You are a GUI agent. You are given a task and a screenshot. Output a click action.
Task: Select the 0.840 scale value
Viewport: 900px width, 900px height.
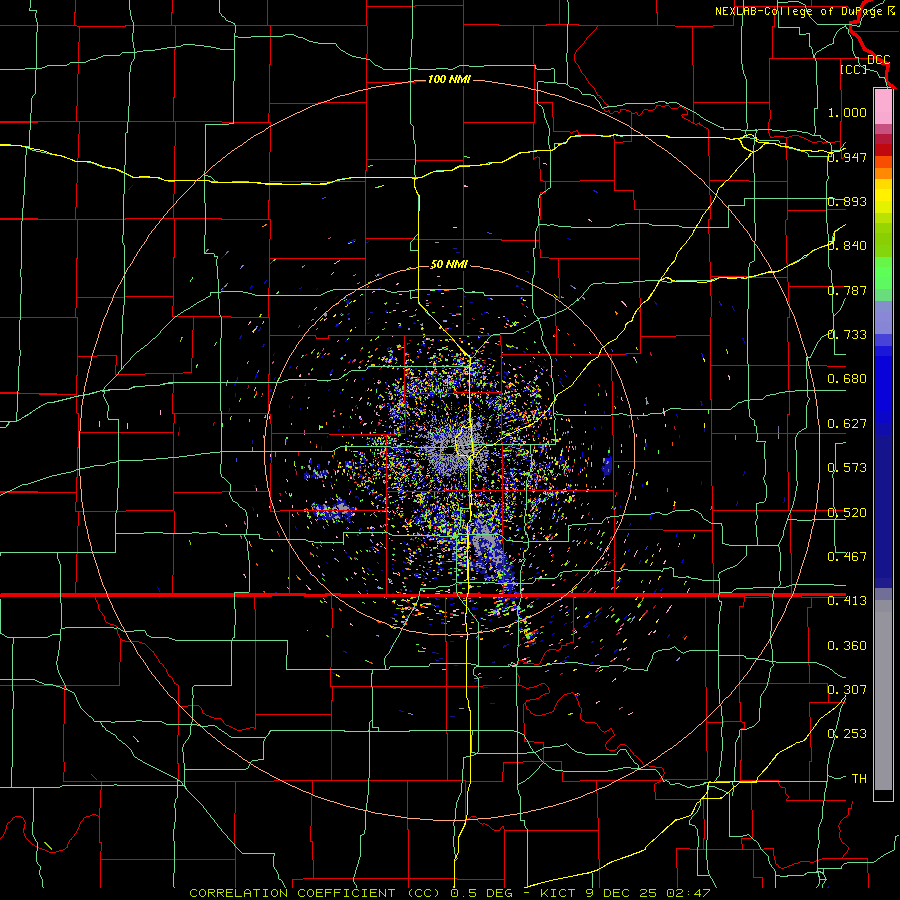click(x=847, y=246)
